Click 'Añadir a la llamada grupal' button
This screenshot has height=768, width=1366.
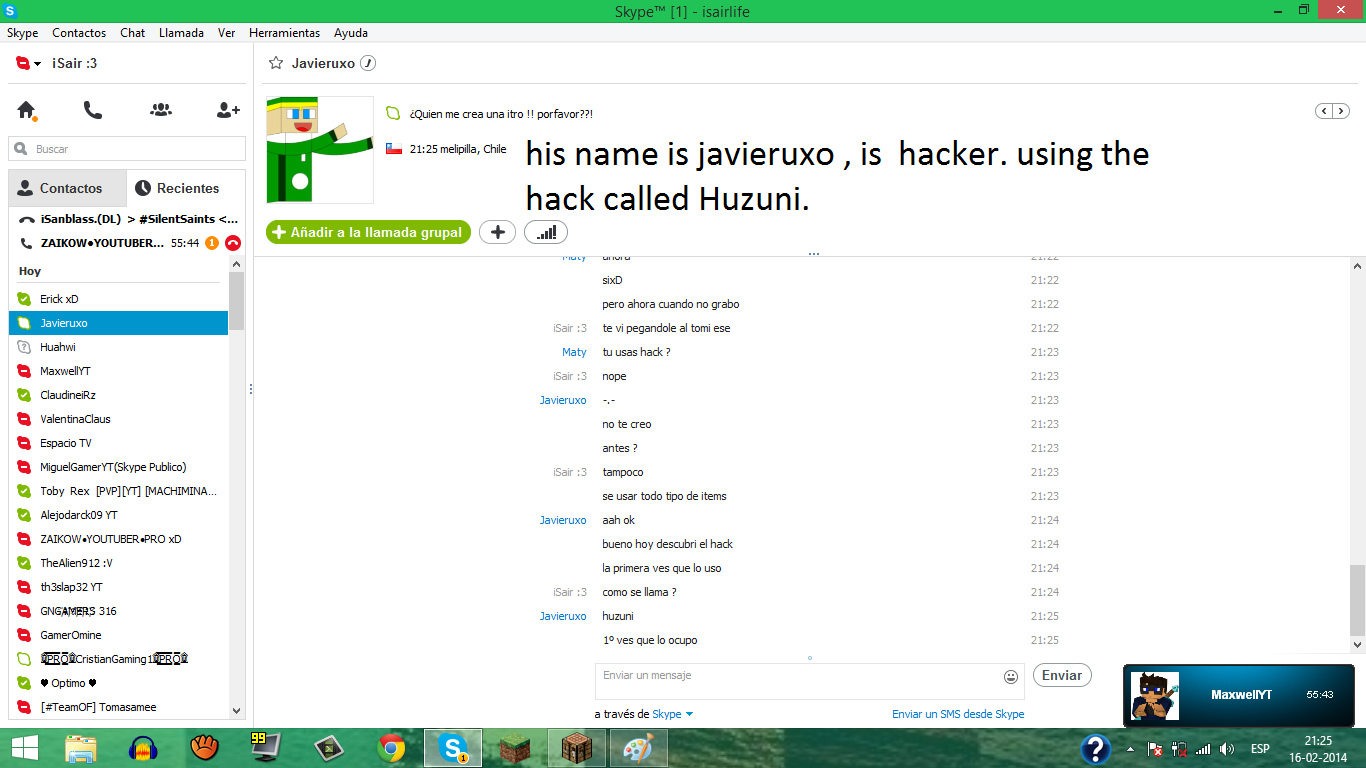click(x=368, y=232)
